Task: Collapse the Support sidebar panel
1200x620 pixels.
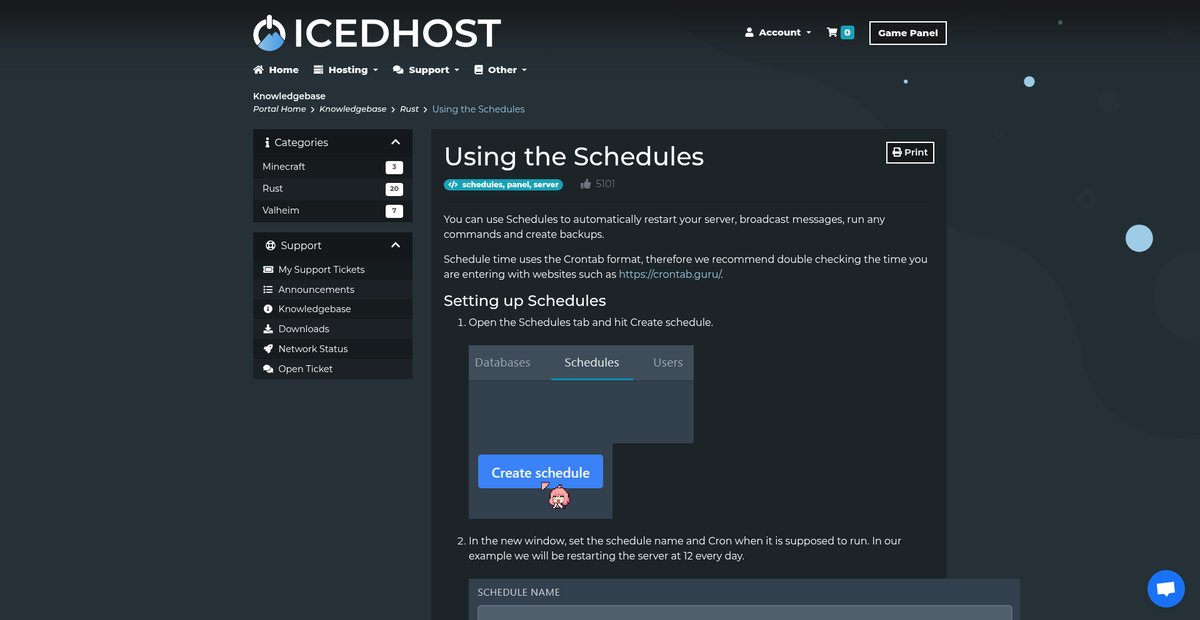Action: (395, 245)
